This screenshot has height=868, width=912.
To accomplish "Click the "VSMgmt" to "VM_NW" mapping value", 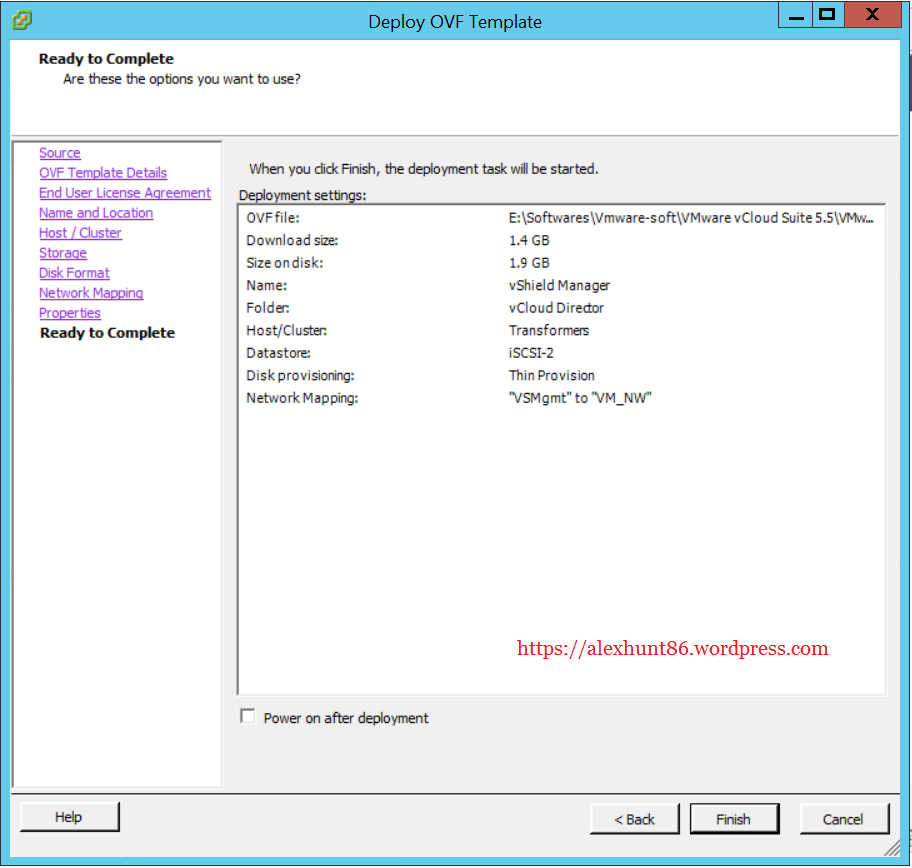I will click(580, 398).
